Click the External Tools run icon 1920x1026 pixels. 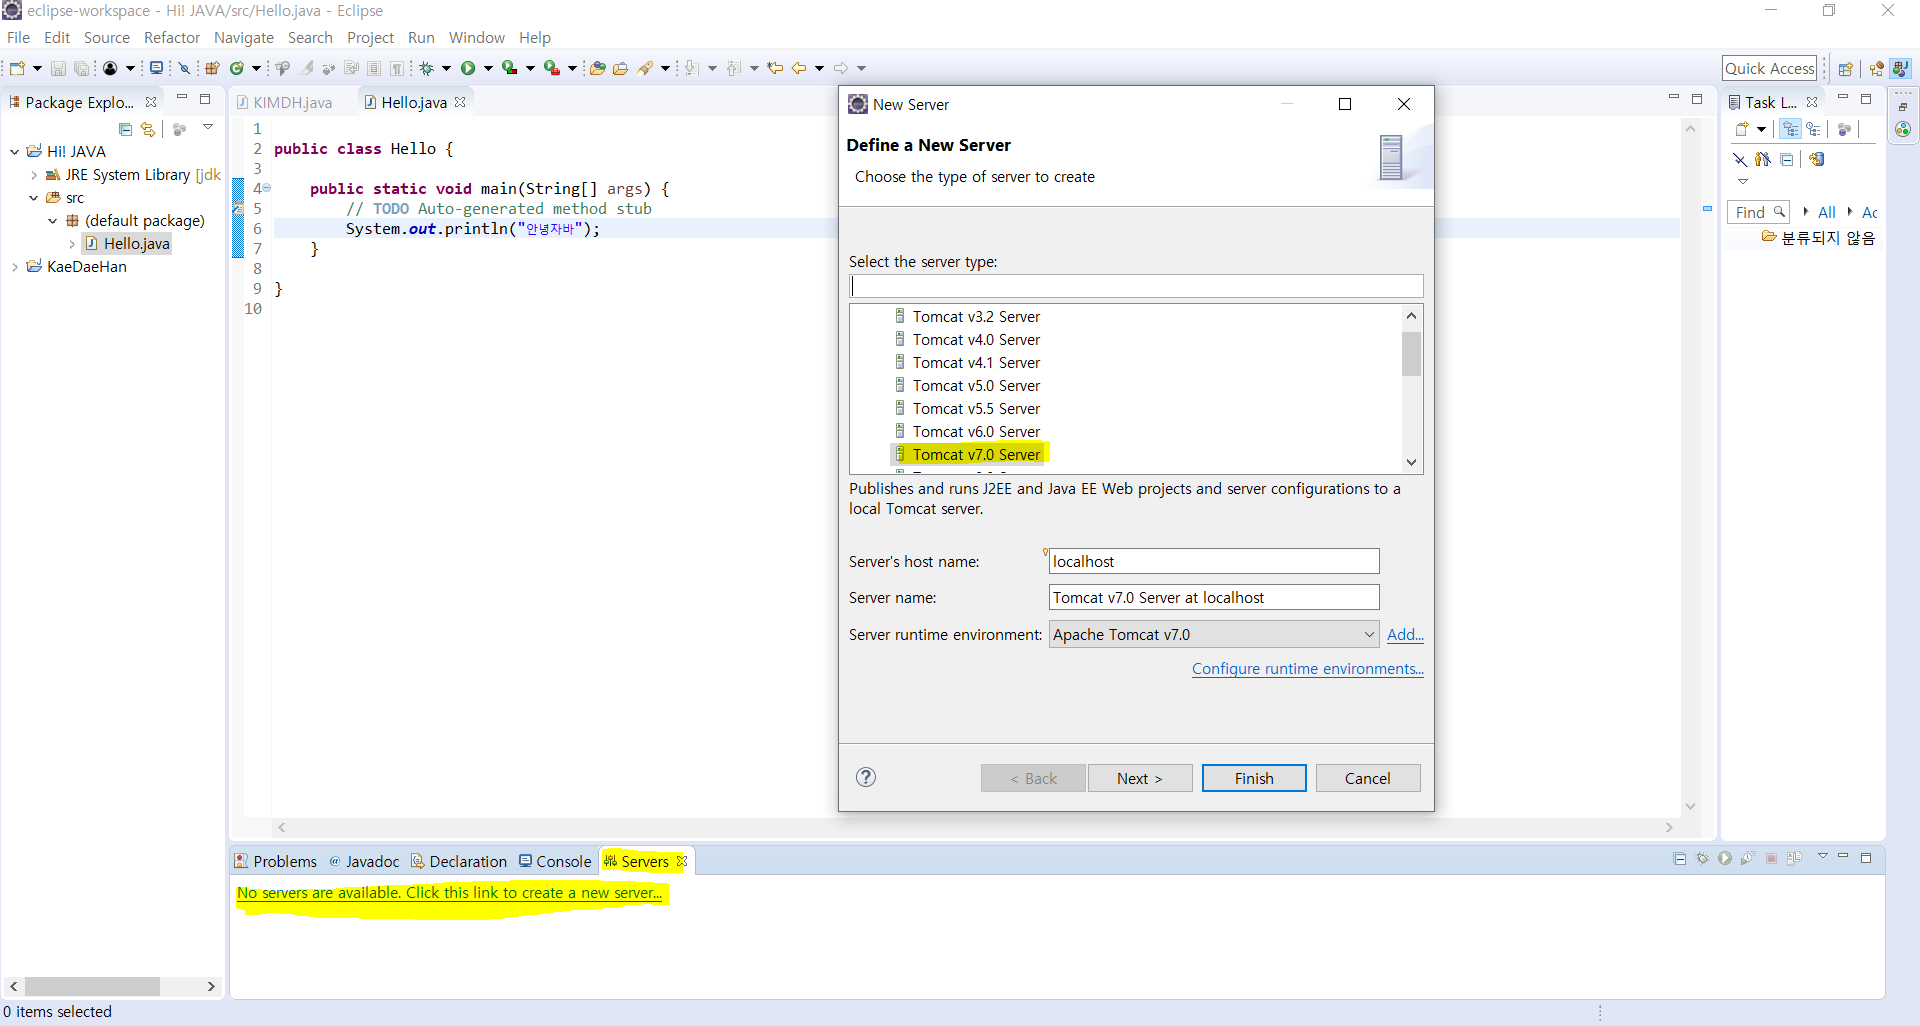551,68
